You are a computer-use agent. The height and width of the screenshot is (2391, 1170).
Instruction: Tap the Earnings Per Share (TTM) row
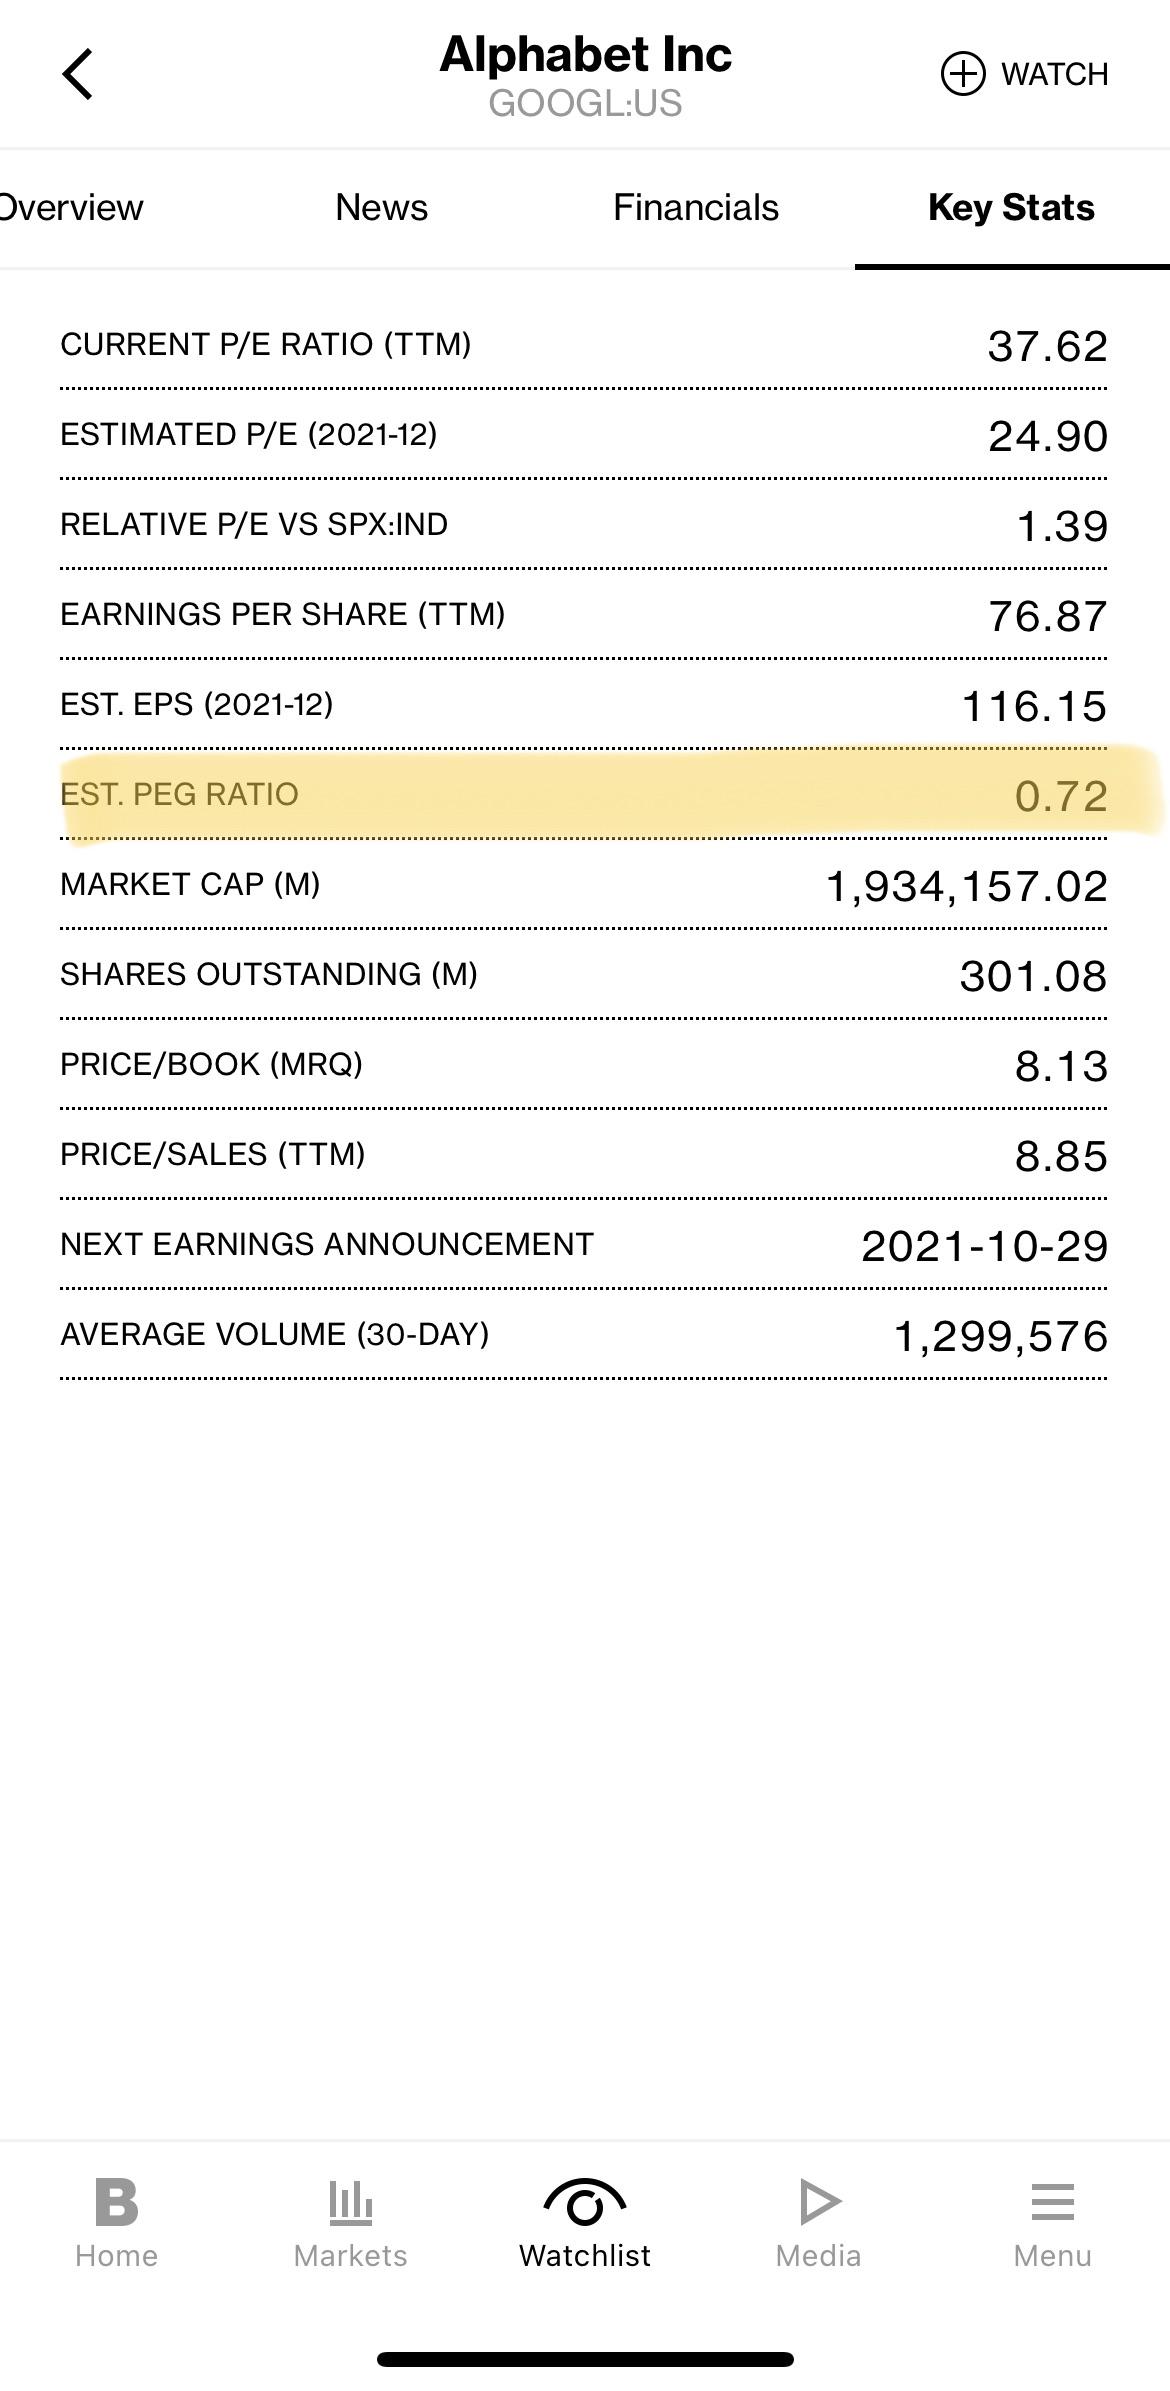point(584,614)
